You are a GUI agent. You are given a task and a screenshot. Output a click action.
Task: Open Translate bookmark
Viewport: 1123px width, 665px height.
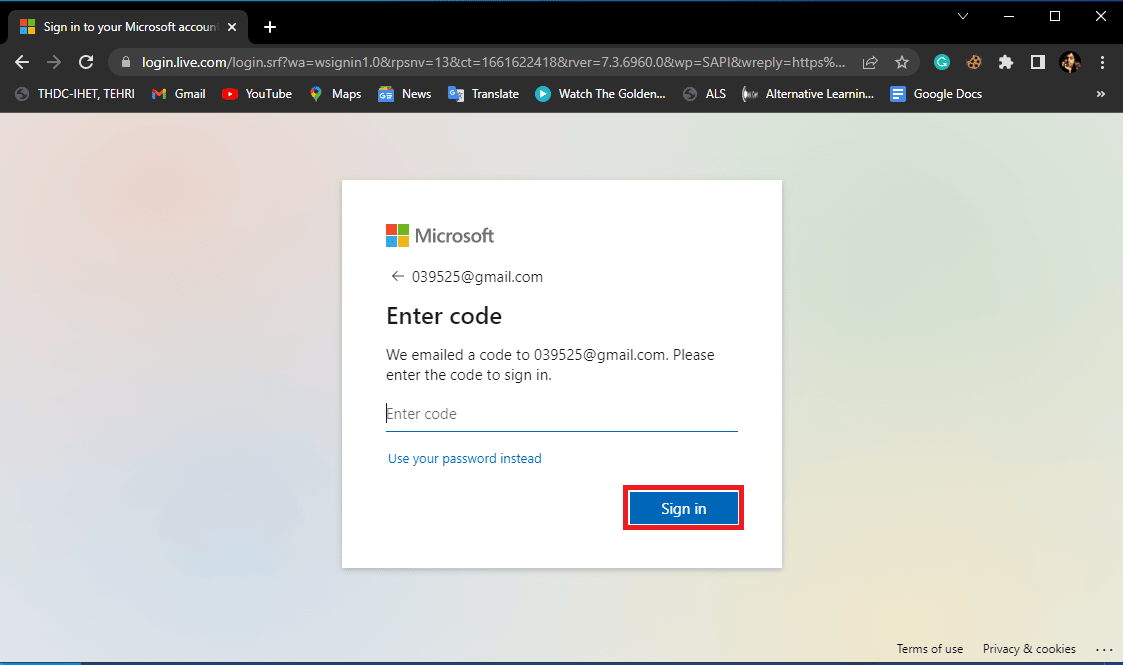tap(483, 94)
